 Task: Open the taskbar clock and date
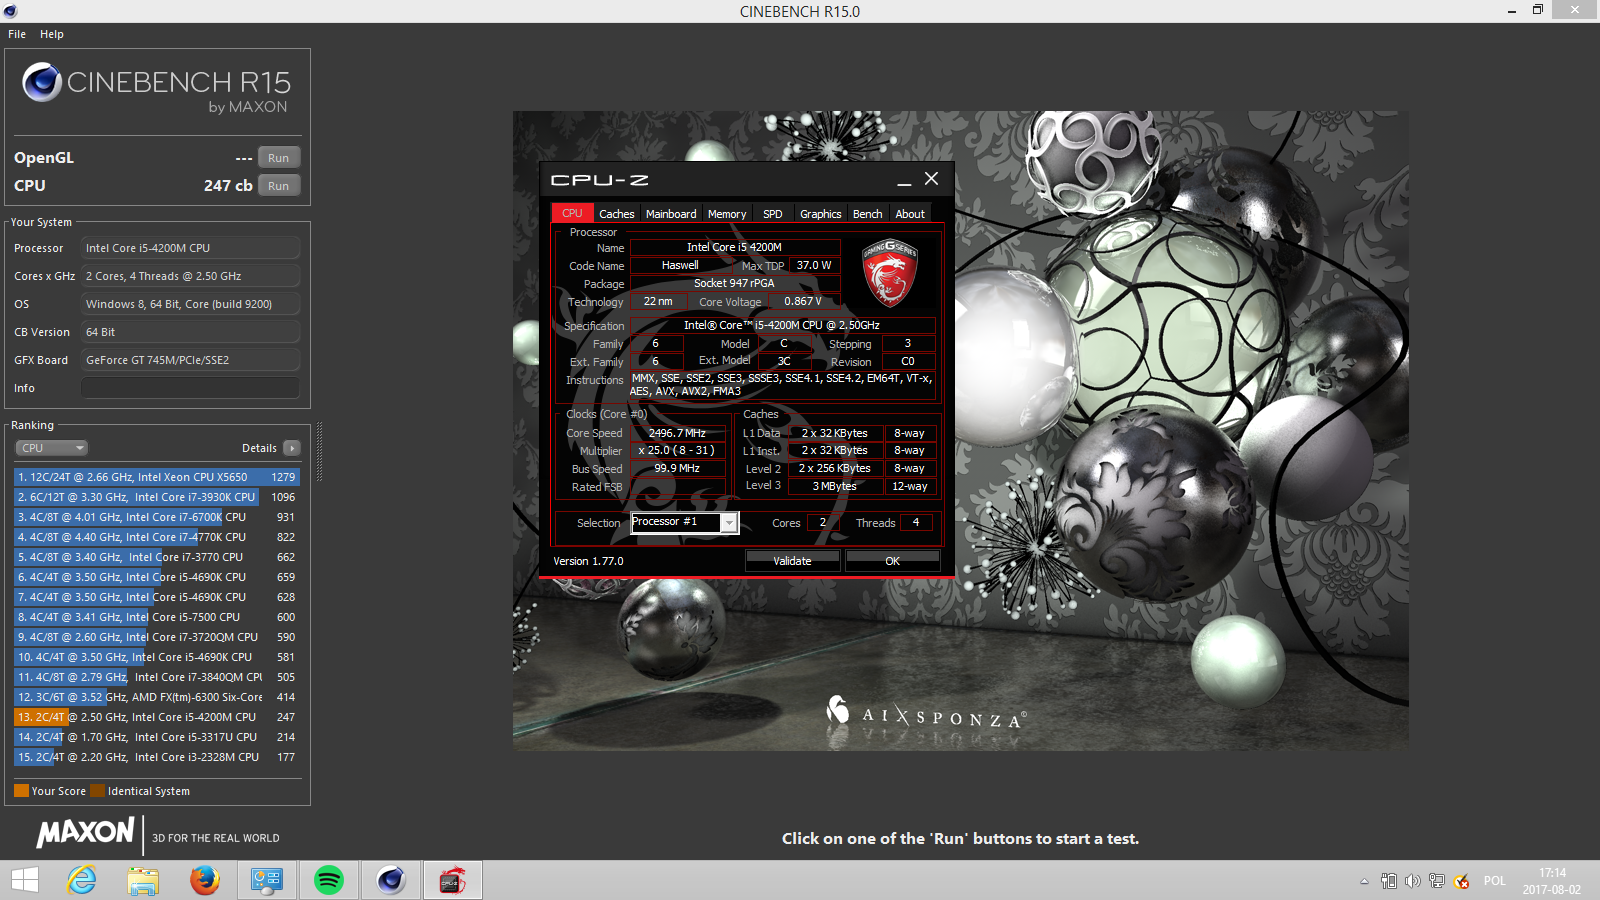point(1552,881)
